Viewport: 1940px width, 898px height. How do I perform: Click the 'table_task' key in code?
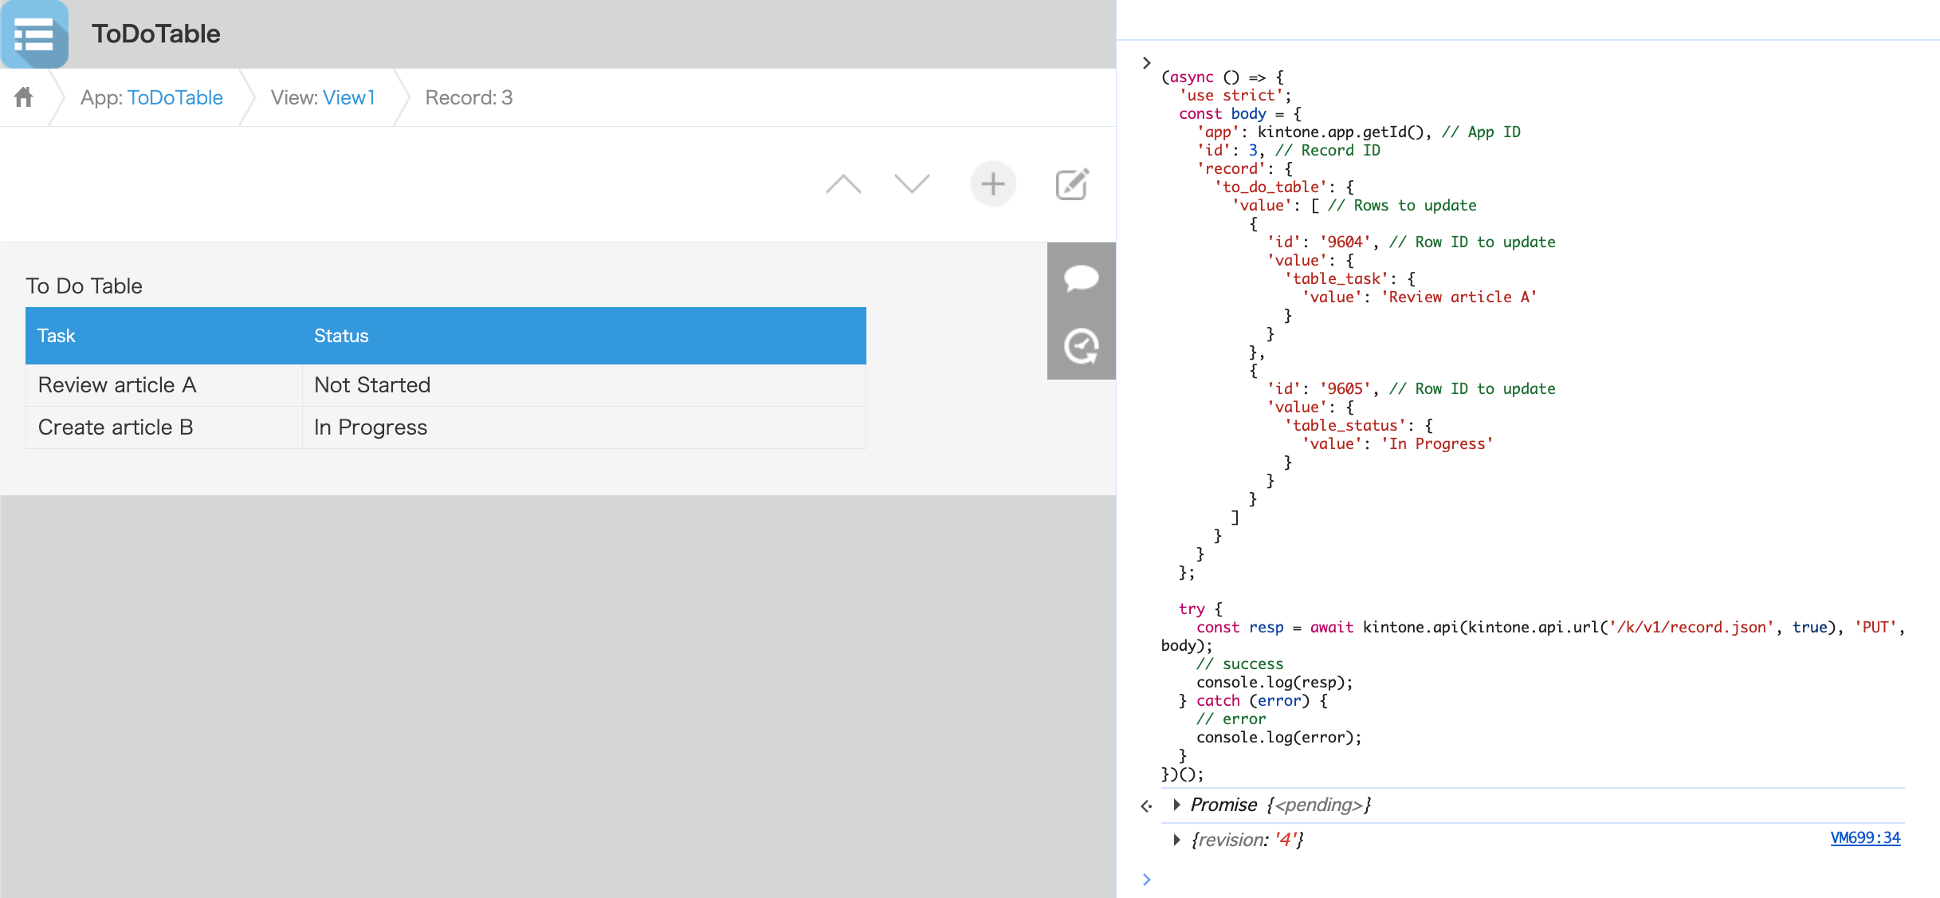(1337, 279)
